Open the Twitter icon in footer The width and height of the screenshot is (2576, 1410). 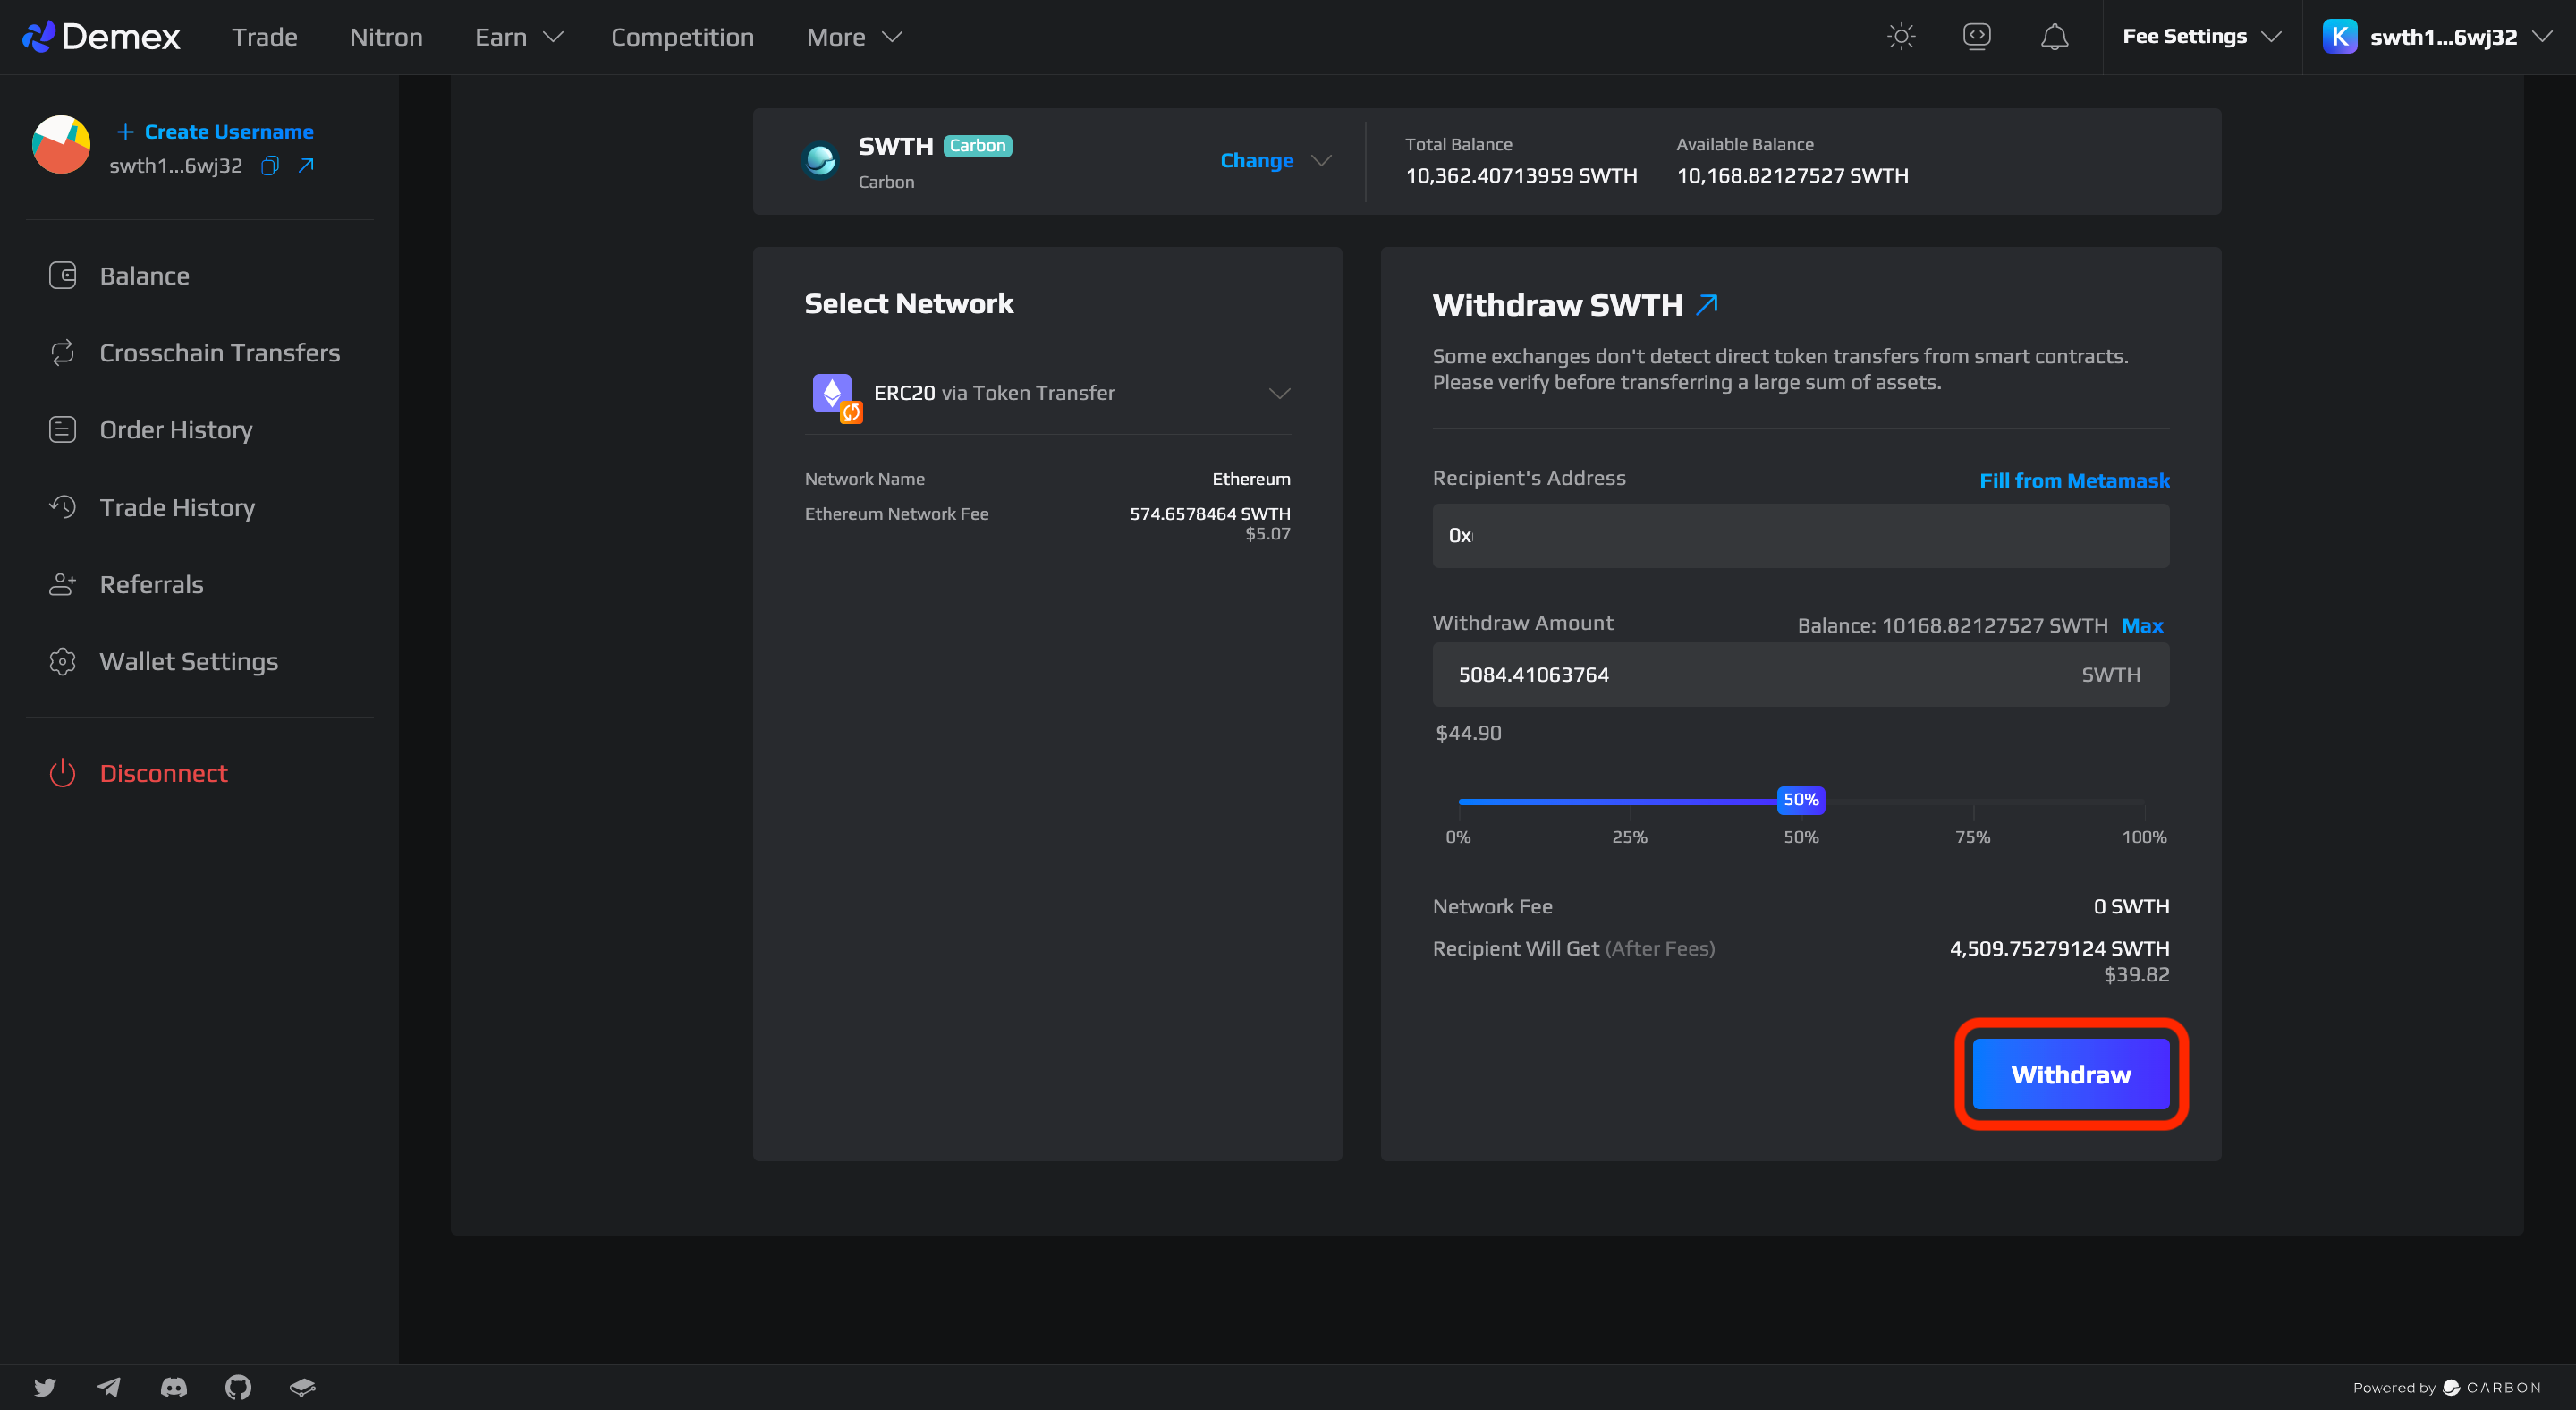click(x=45, y=1386)
